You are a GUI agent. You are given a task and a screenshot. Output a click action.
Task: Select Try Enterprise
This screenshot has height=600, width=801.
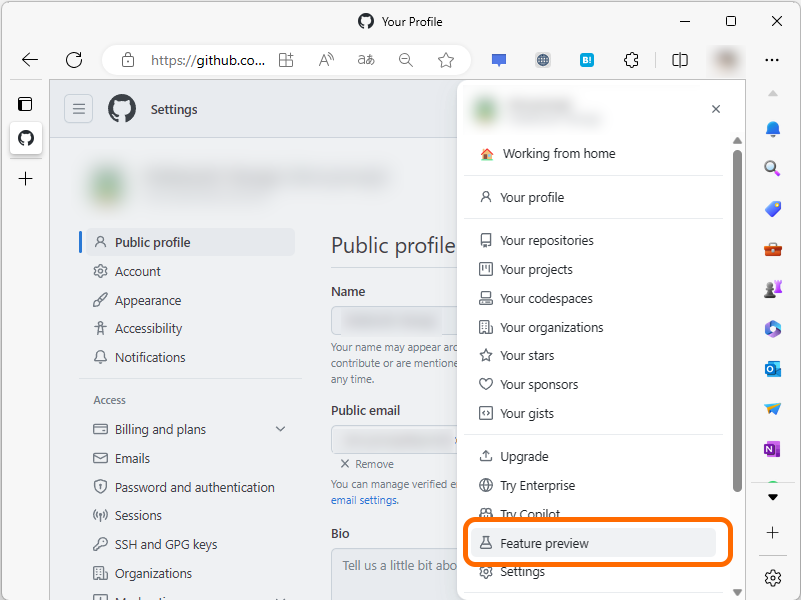pos(594,485)
